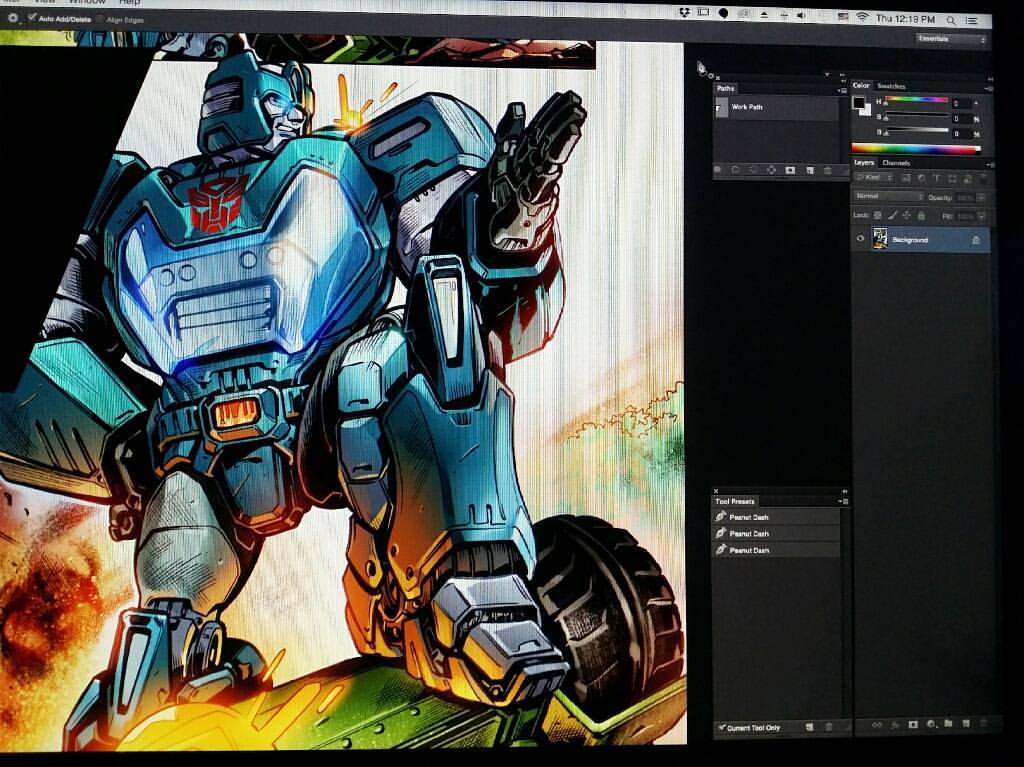Viewport: 1024px width, 767px height.
Task: Filter layers by type layers icon
Action: (937, 178)
